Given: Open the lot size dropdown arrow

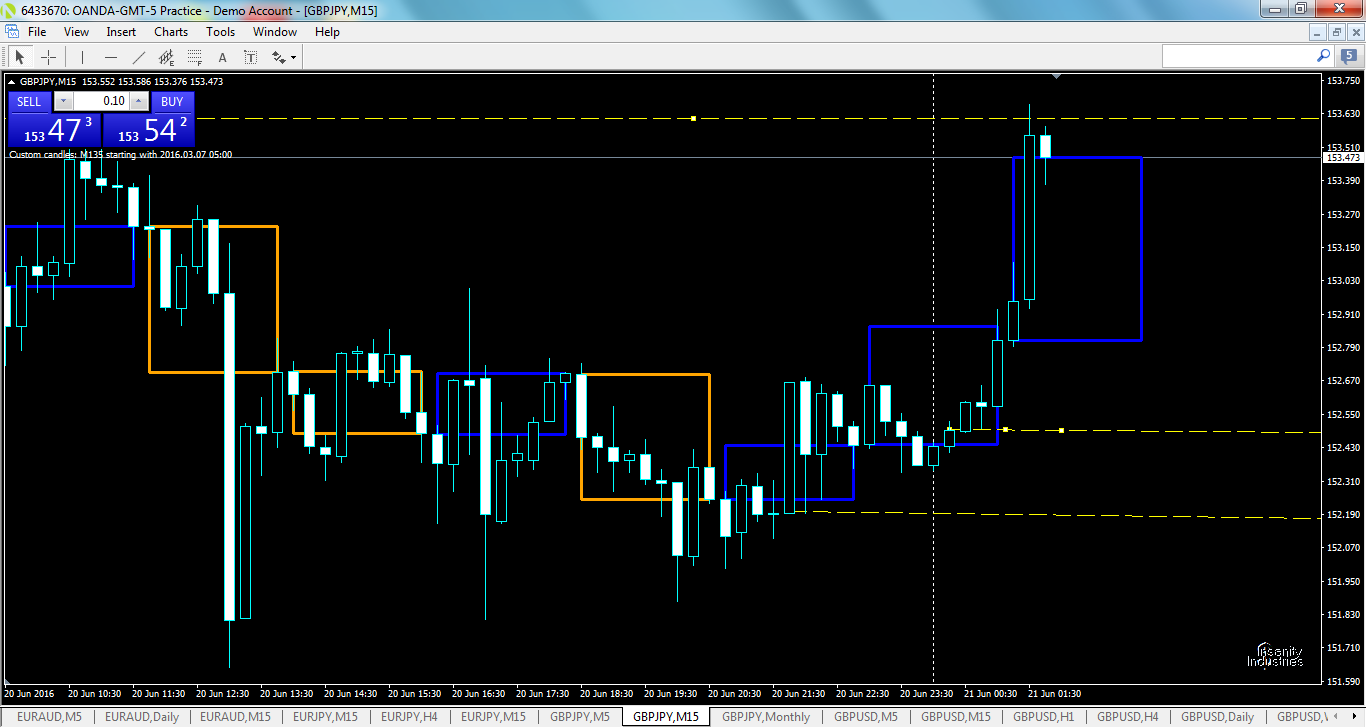Looking at the screenshot, I should (x=63, y=101).
